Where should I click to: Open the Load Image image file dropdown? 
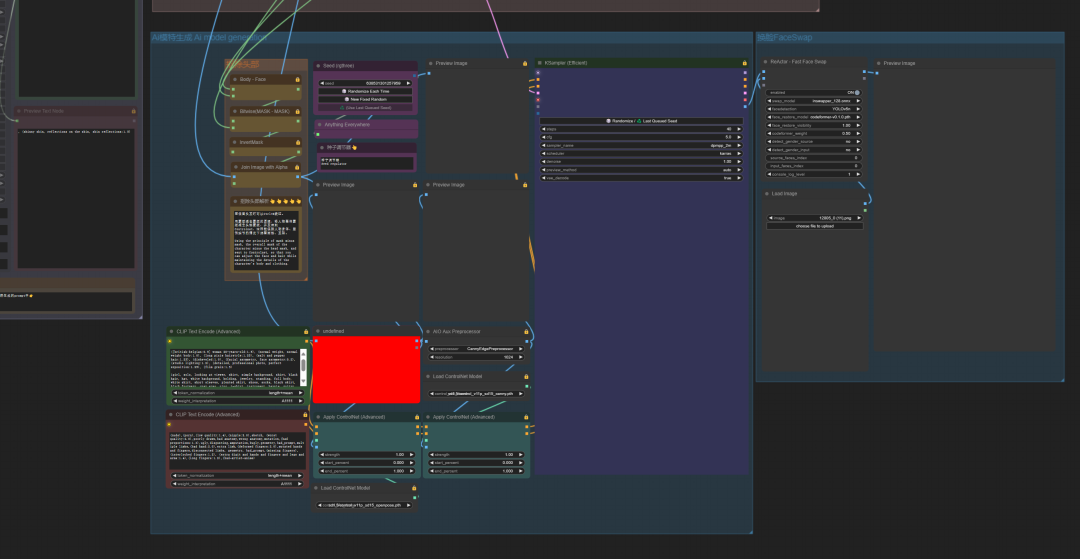pyautogui.click(x=815, y=218)
